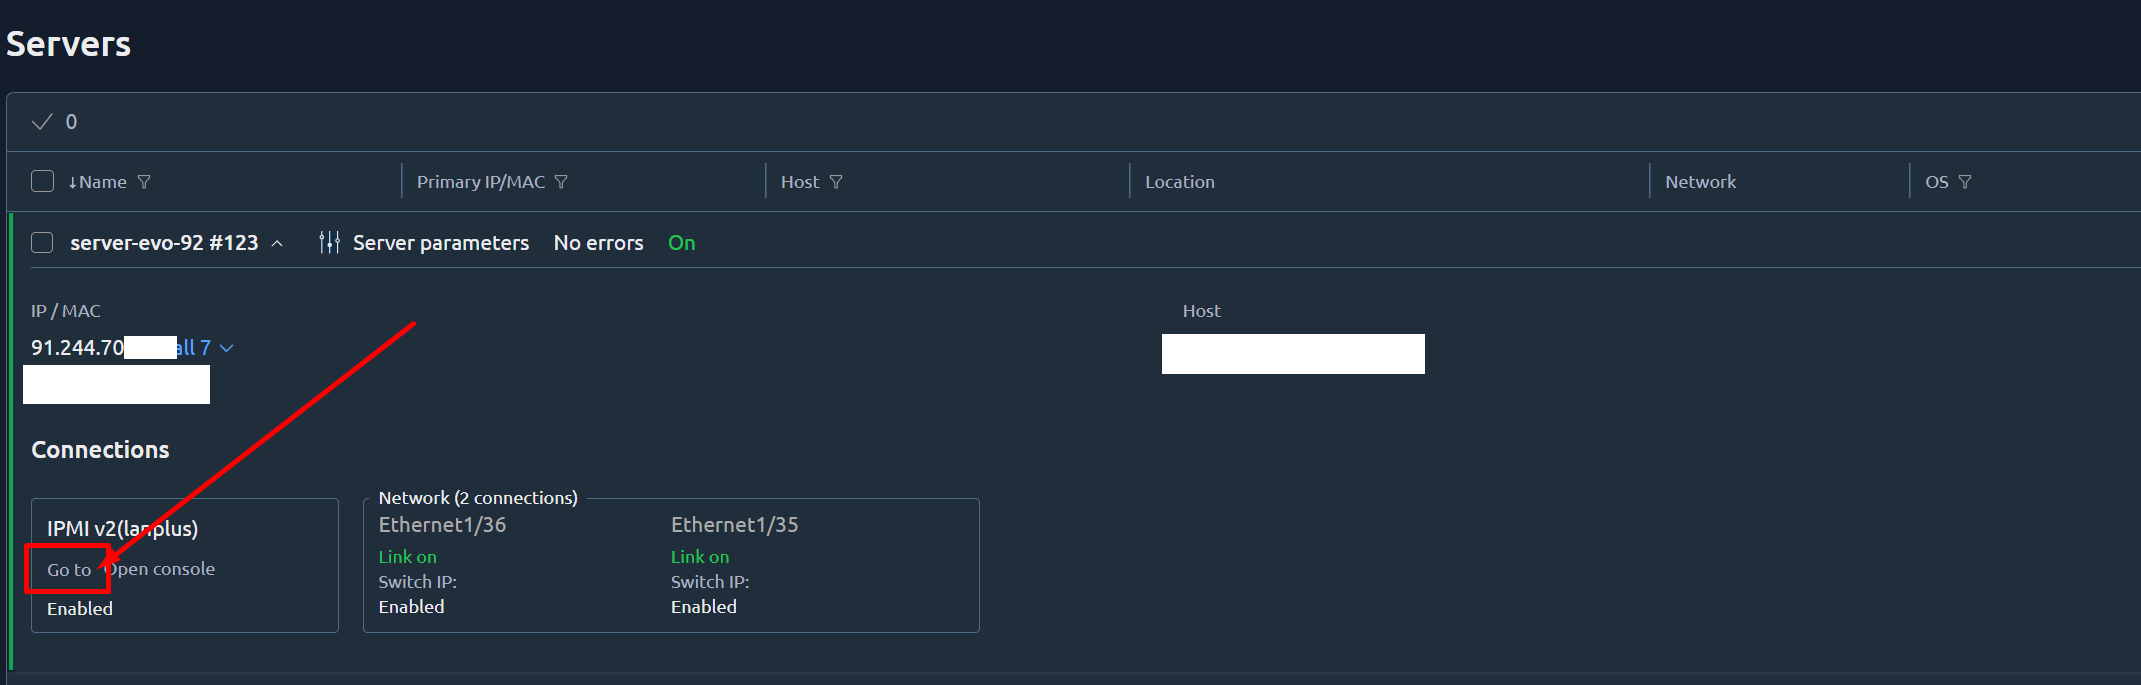
Task: Click the green On power status
Action: point(681,243)
